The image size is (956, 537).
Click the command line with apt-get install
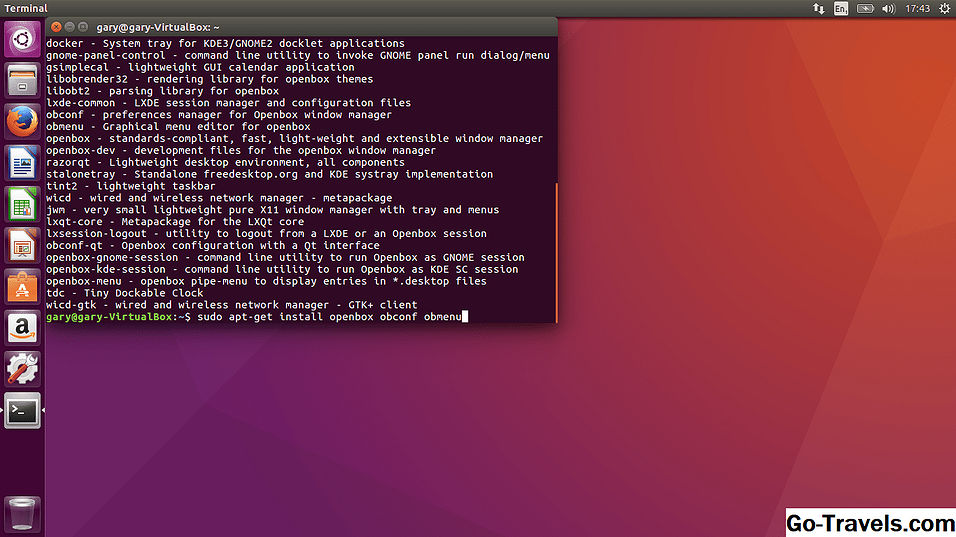coord(257,317)
